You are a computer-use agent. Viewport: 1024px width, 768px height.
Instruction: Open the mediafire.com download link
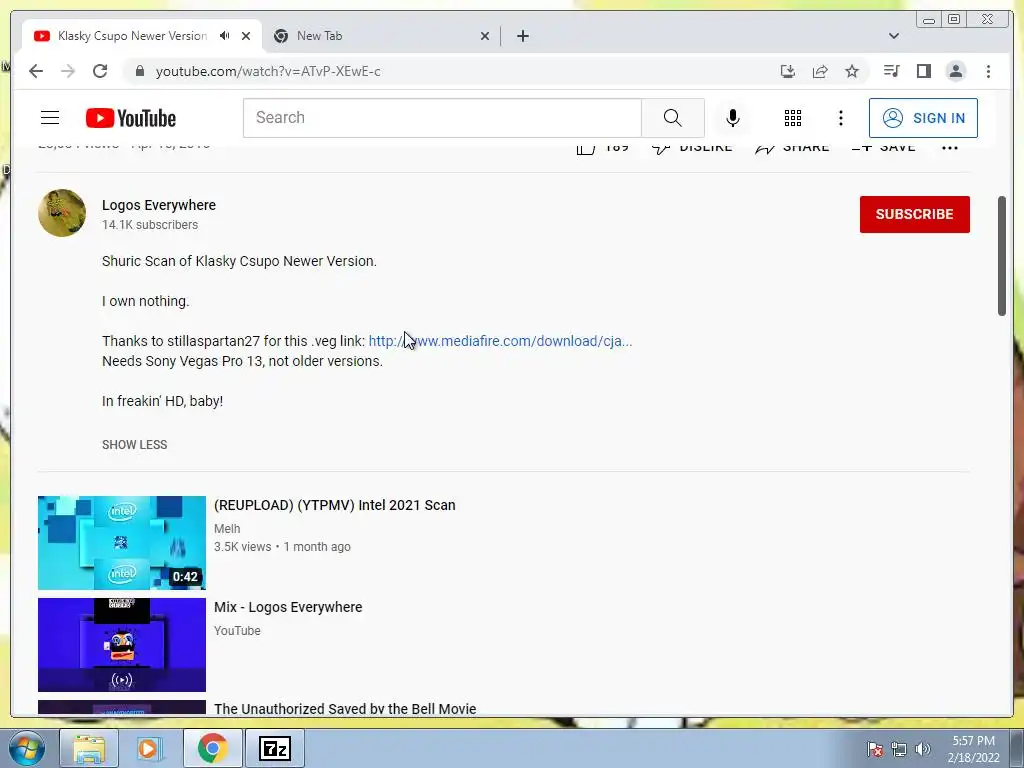[500, 341]
